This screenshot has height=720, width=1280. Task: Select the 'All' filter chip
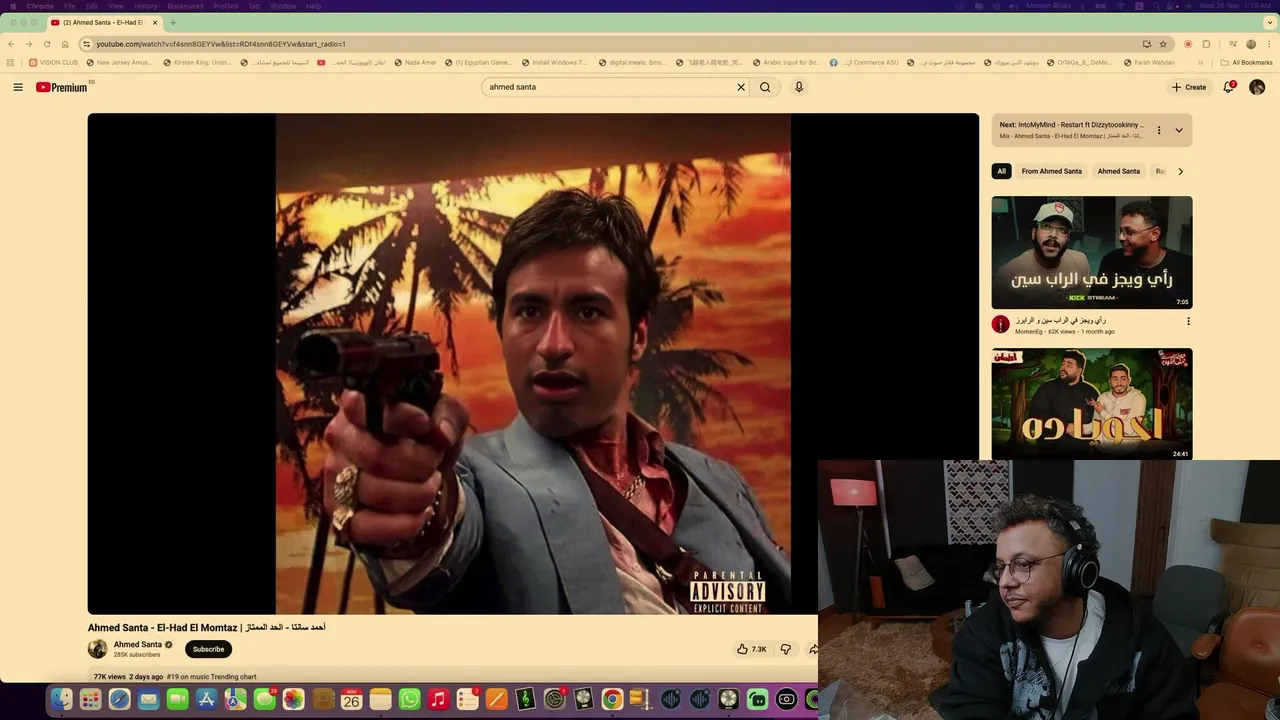(1001, 171)
